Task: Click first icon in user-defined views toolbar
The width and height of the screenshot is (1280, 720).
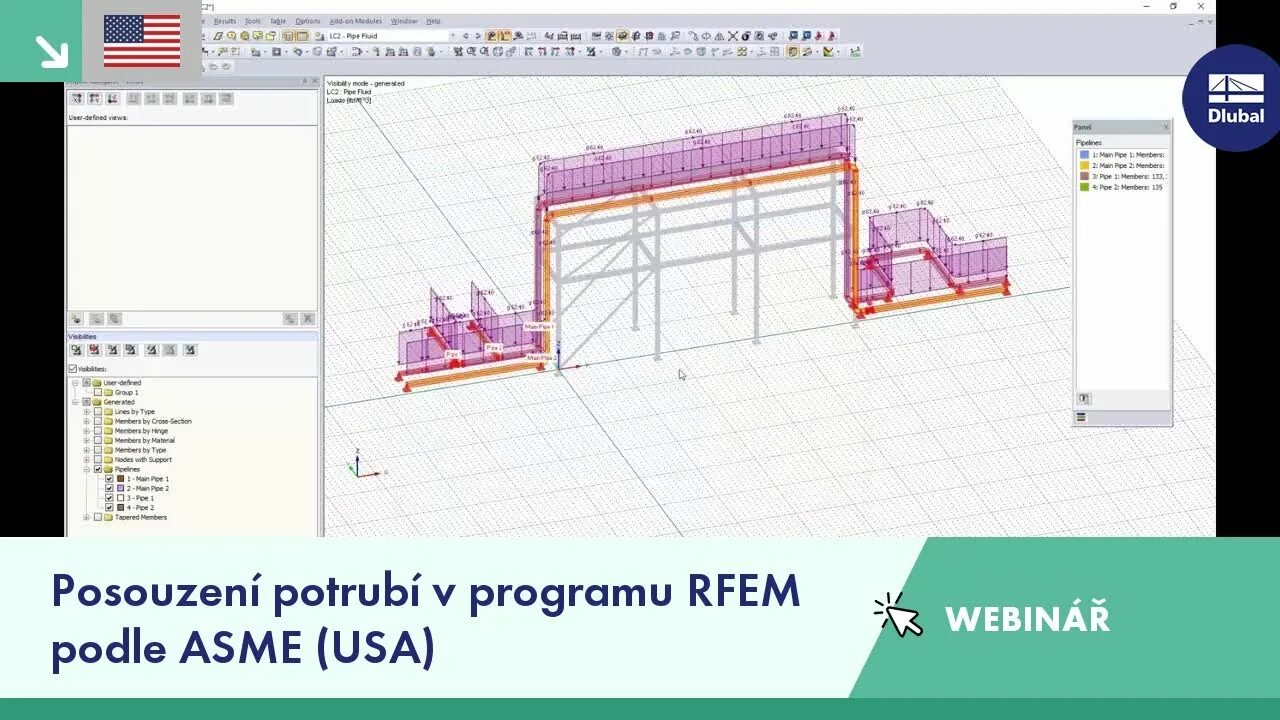Action: [76, 99]
